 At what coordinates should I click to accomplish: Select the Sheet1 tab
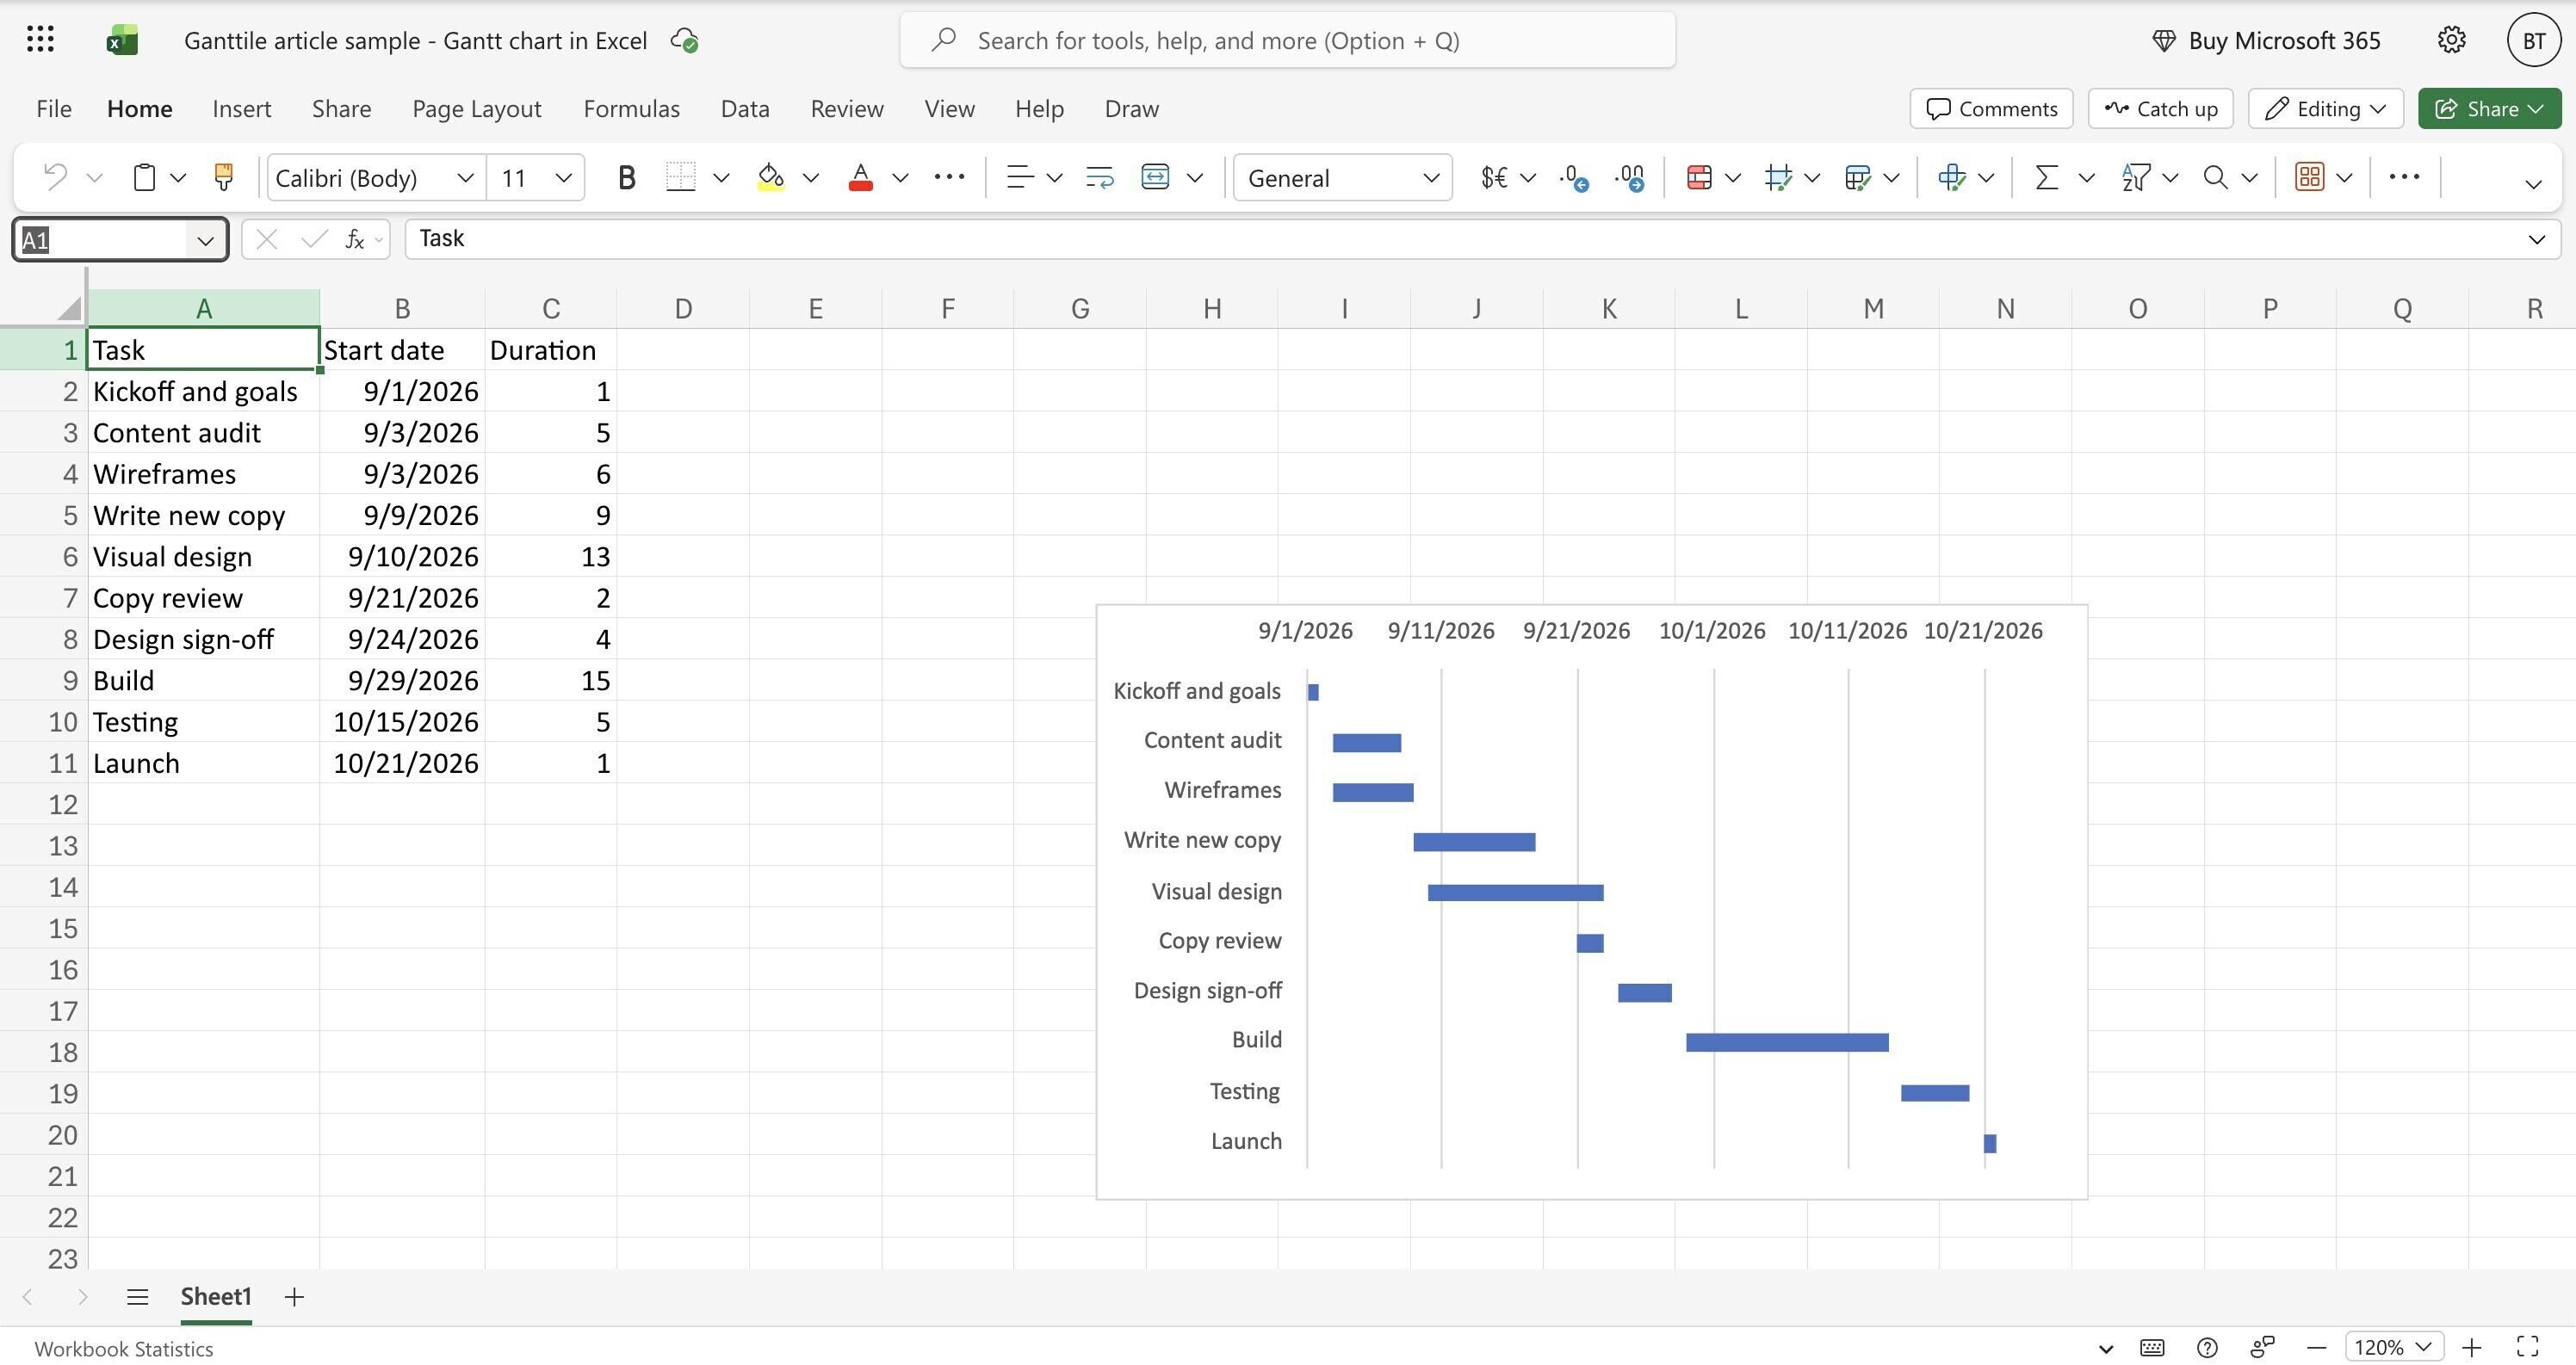coord(216,1297)
